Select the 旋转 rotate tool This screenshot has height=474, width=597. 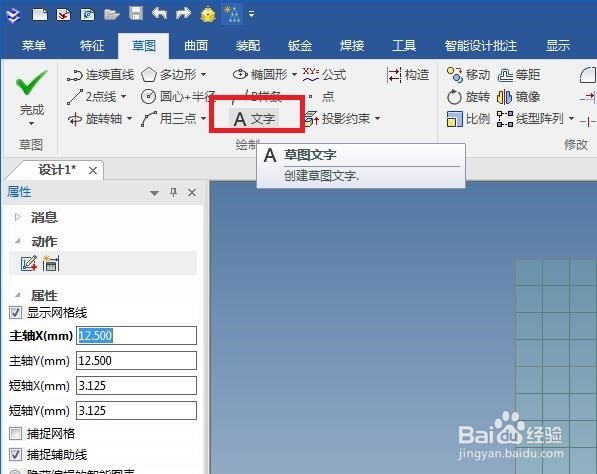point(468,97)
